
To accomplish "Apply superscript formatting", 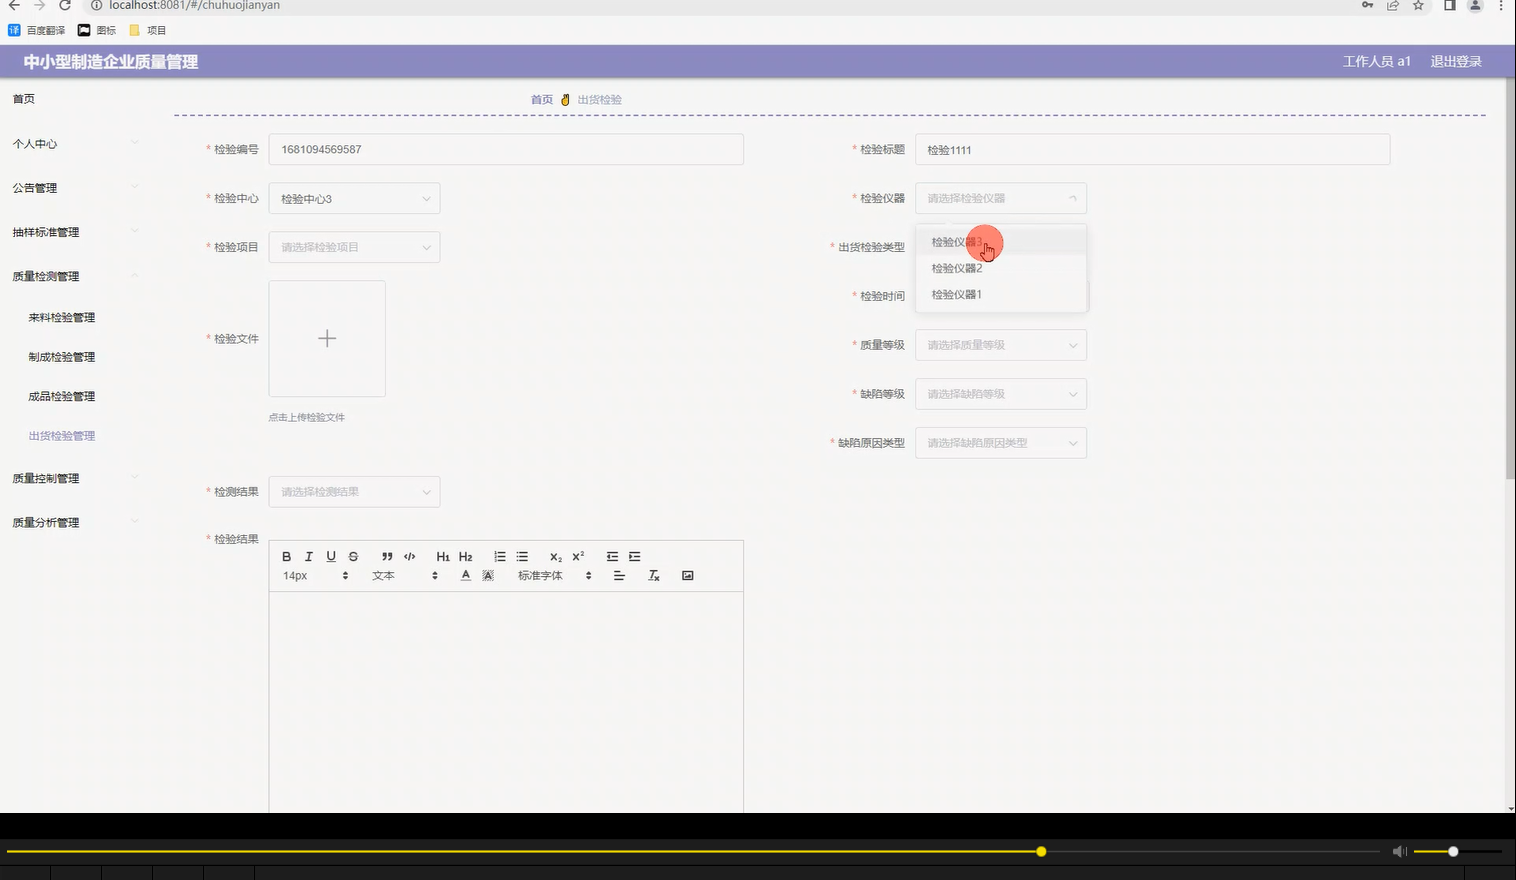I will (x=578, y=556).
